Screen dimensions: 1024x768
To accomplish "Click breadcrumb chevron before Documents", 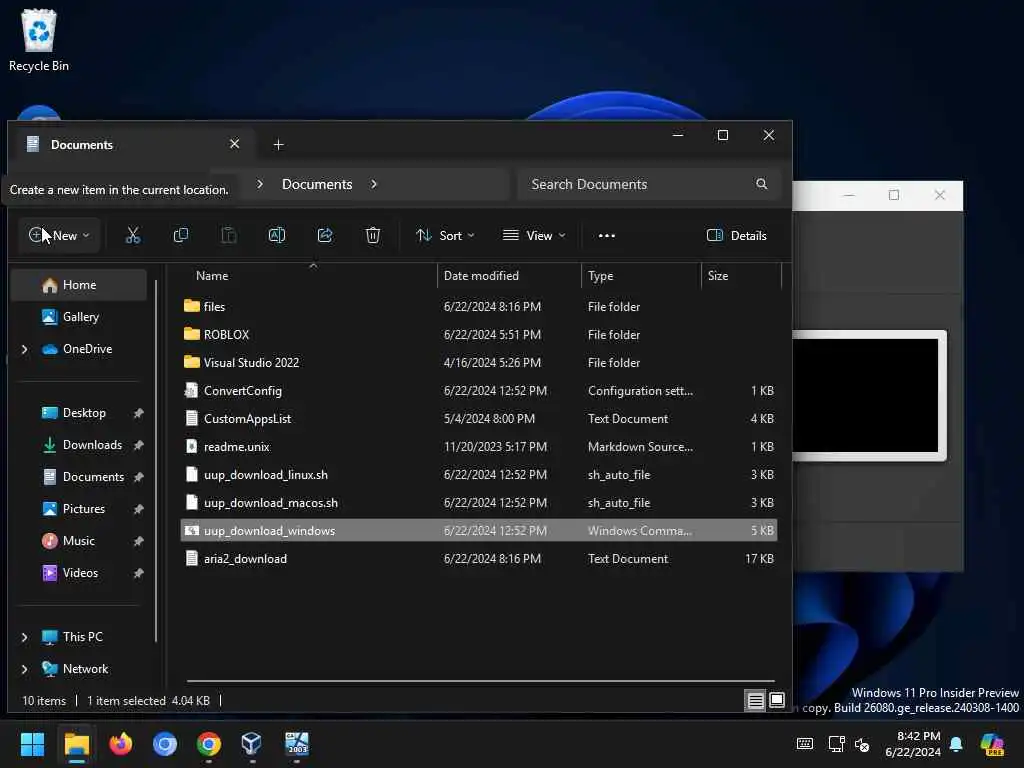I will click(260, 184).
